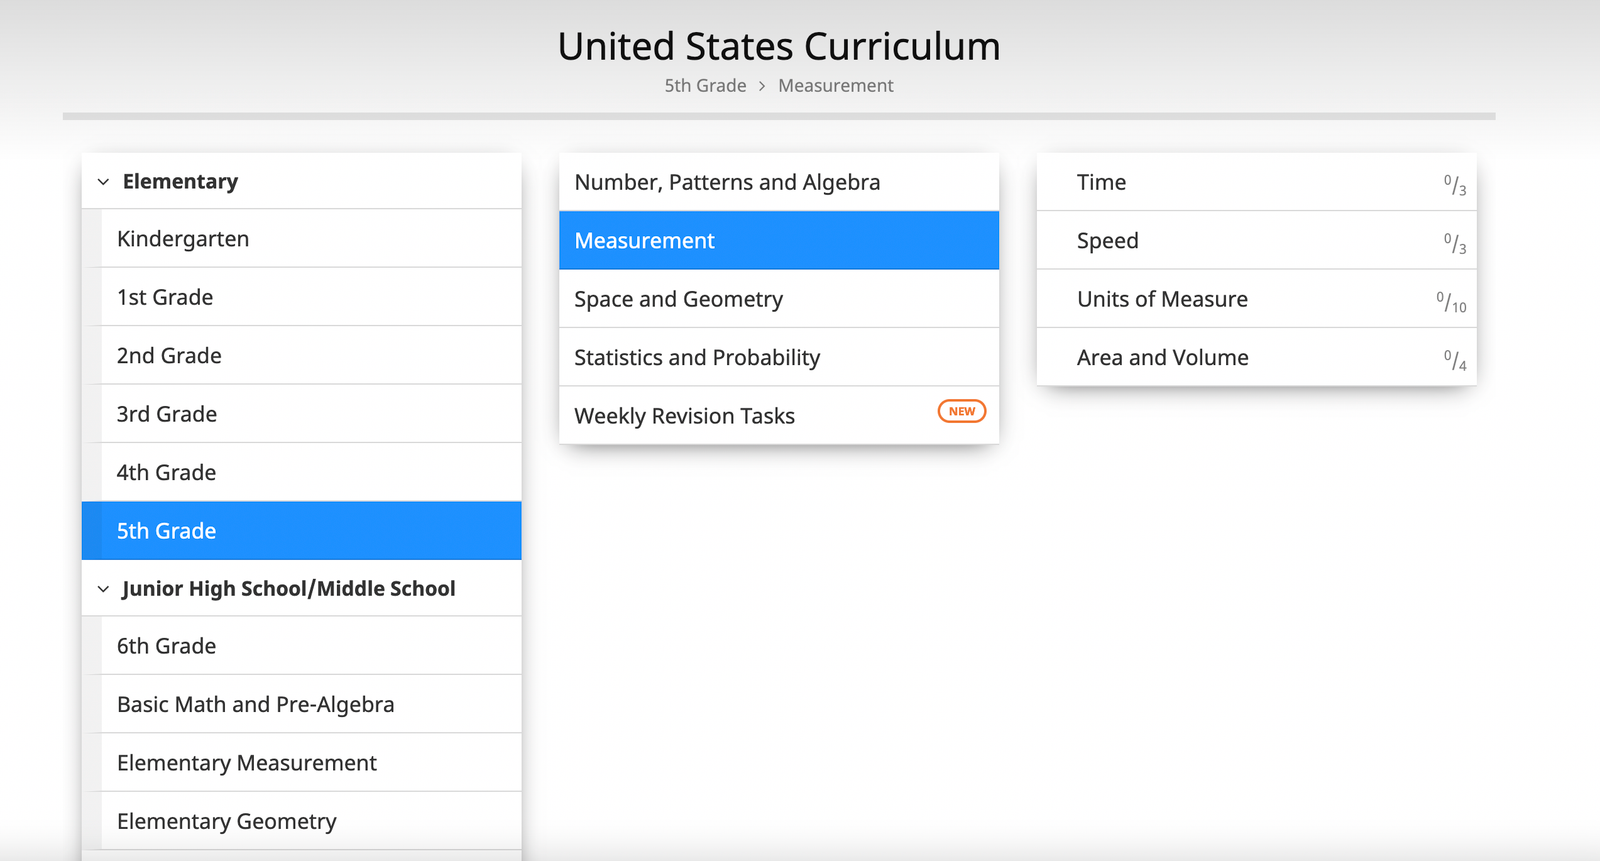Open Statistics and Probability strand
Screen dimensions: 1600x861
(x=697, y=358)
